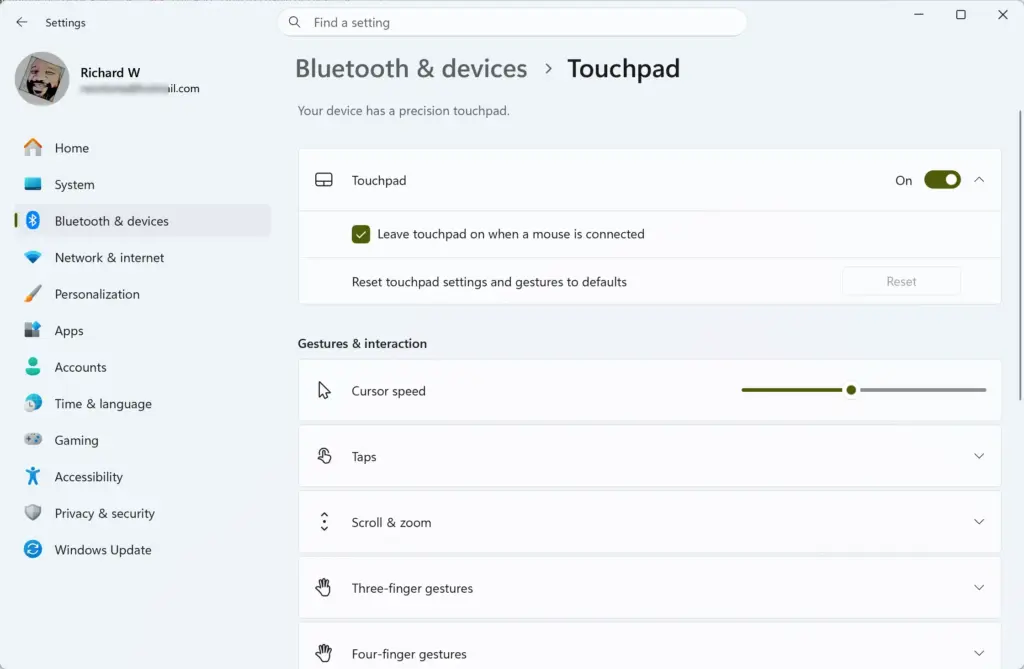Image resolution: width=1024 pixels, height=669 pixels.
Task: Click the Gaming controller icon
Action: coord(33,440)
